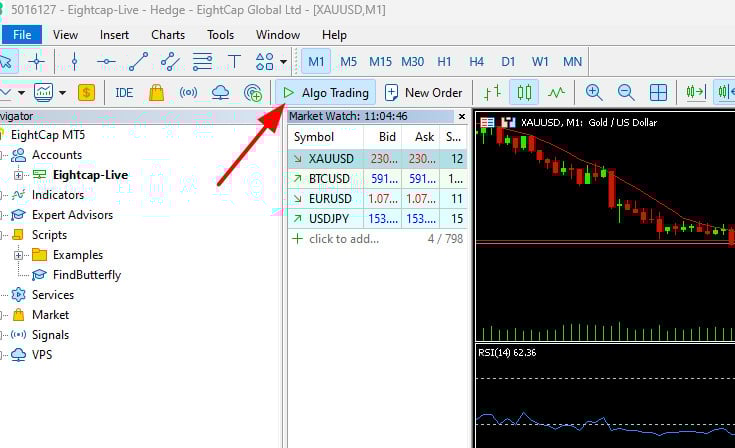Switch chart to candlestick view
Viewport: 735px width, 448px height.
pos(524,93)
